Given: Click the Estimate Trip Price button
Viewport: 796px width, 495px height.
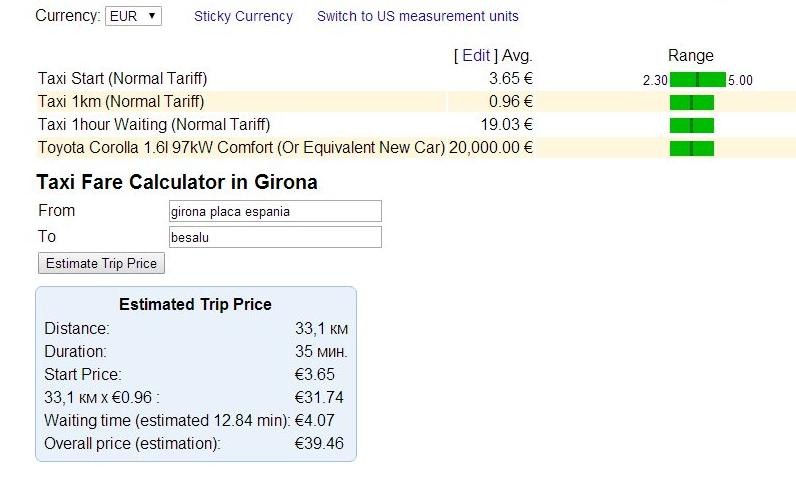Looking at the screenshot, I should [x=102, y=263].
